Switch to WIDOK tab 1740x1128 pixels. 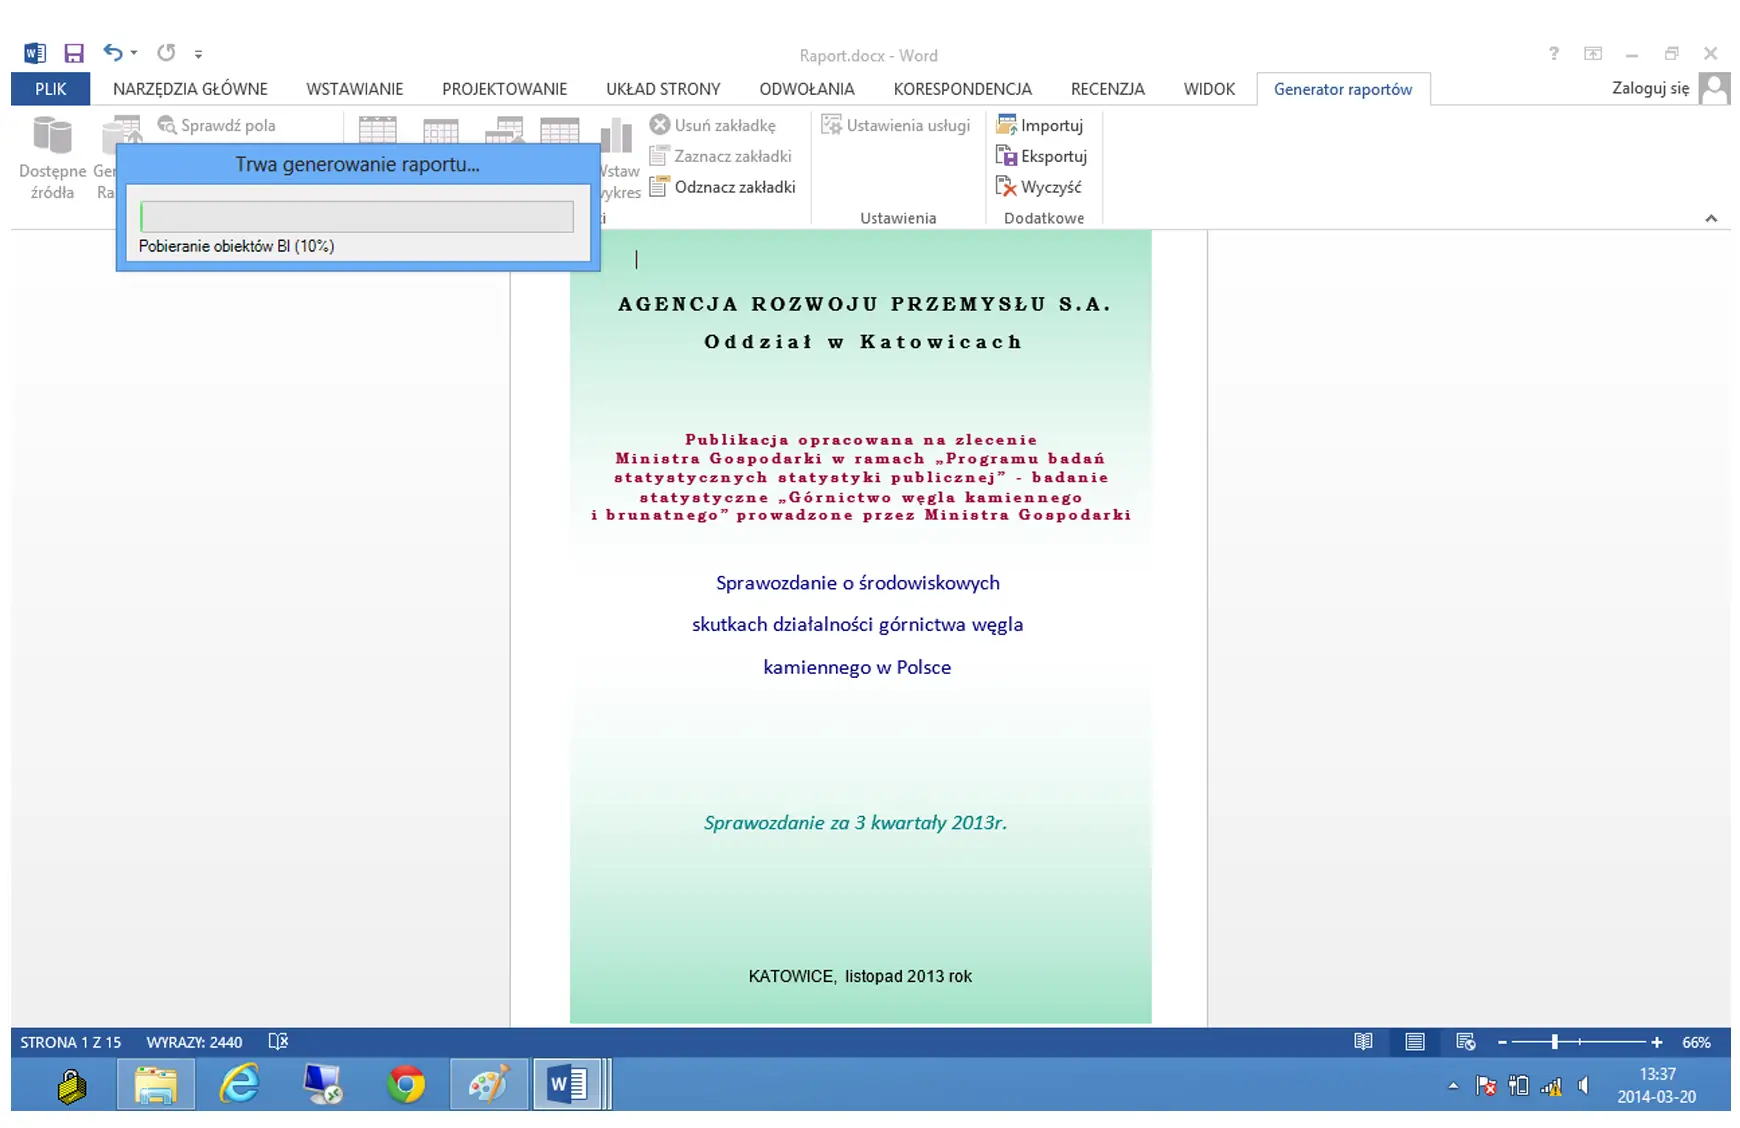point(1210,89)
